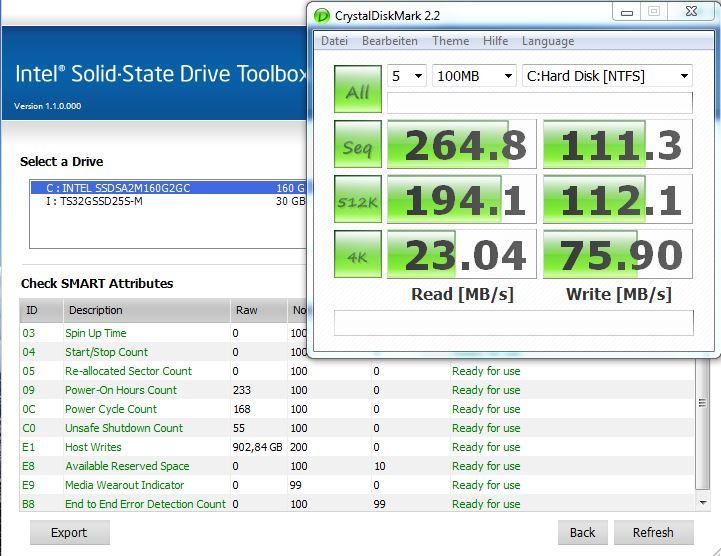
Task: Click the comment field under Read/Write labels
Action: (x=514, y=323)
